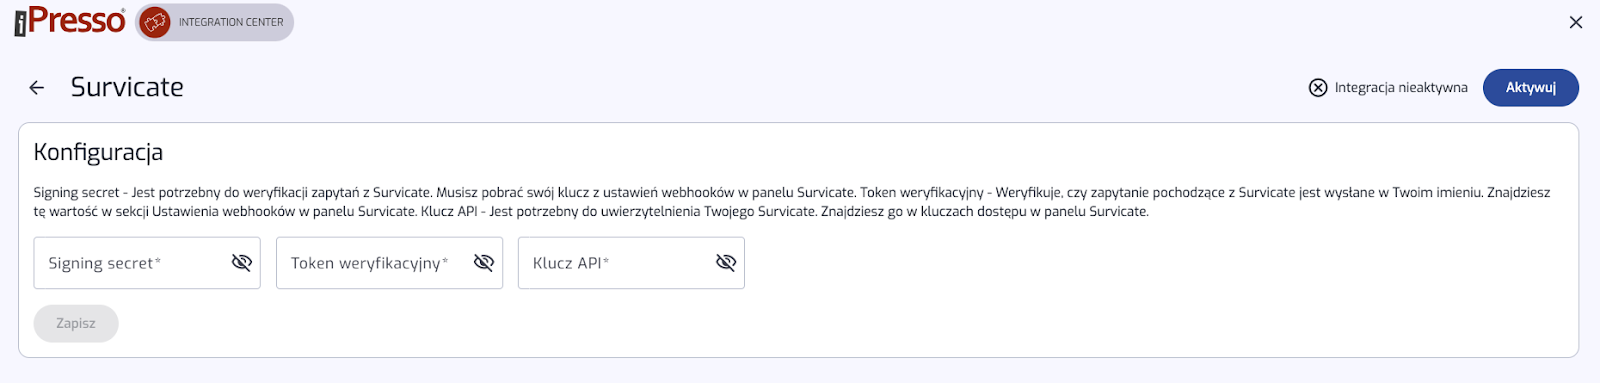Activate integration with the Aktywuj button

pos(1530,88)
